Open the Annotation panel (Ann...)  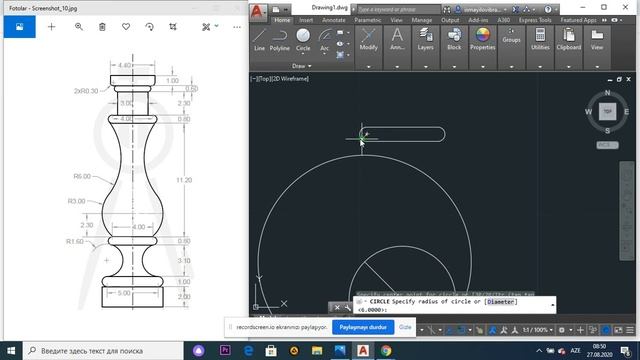pos(397,40)
